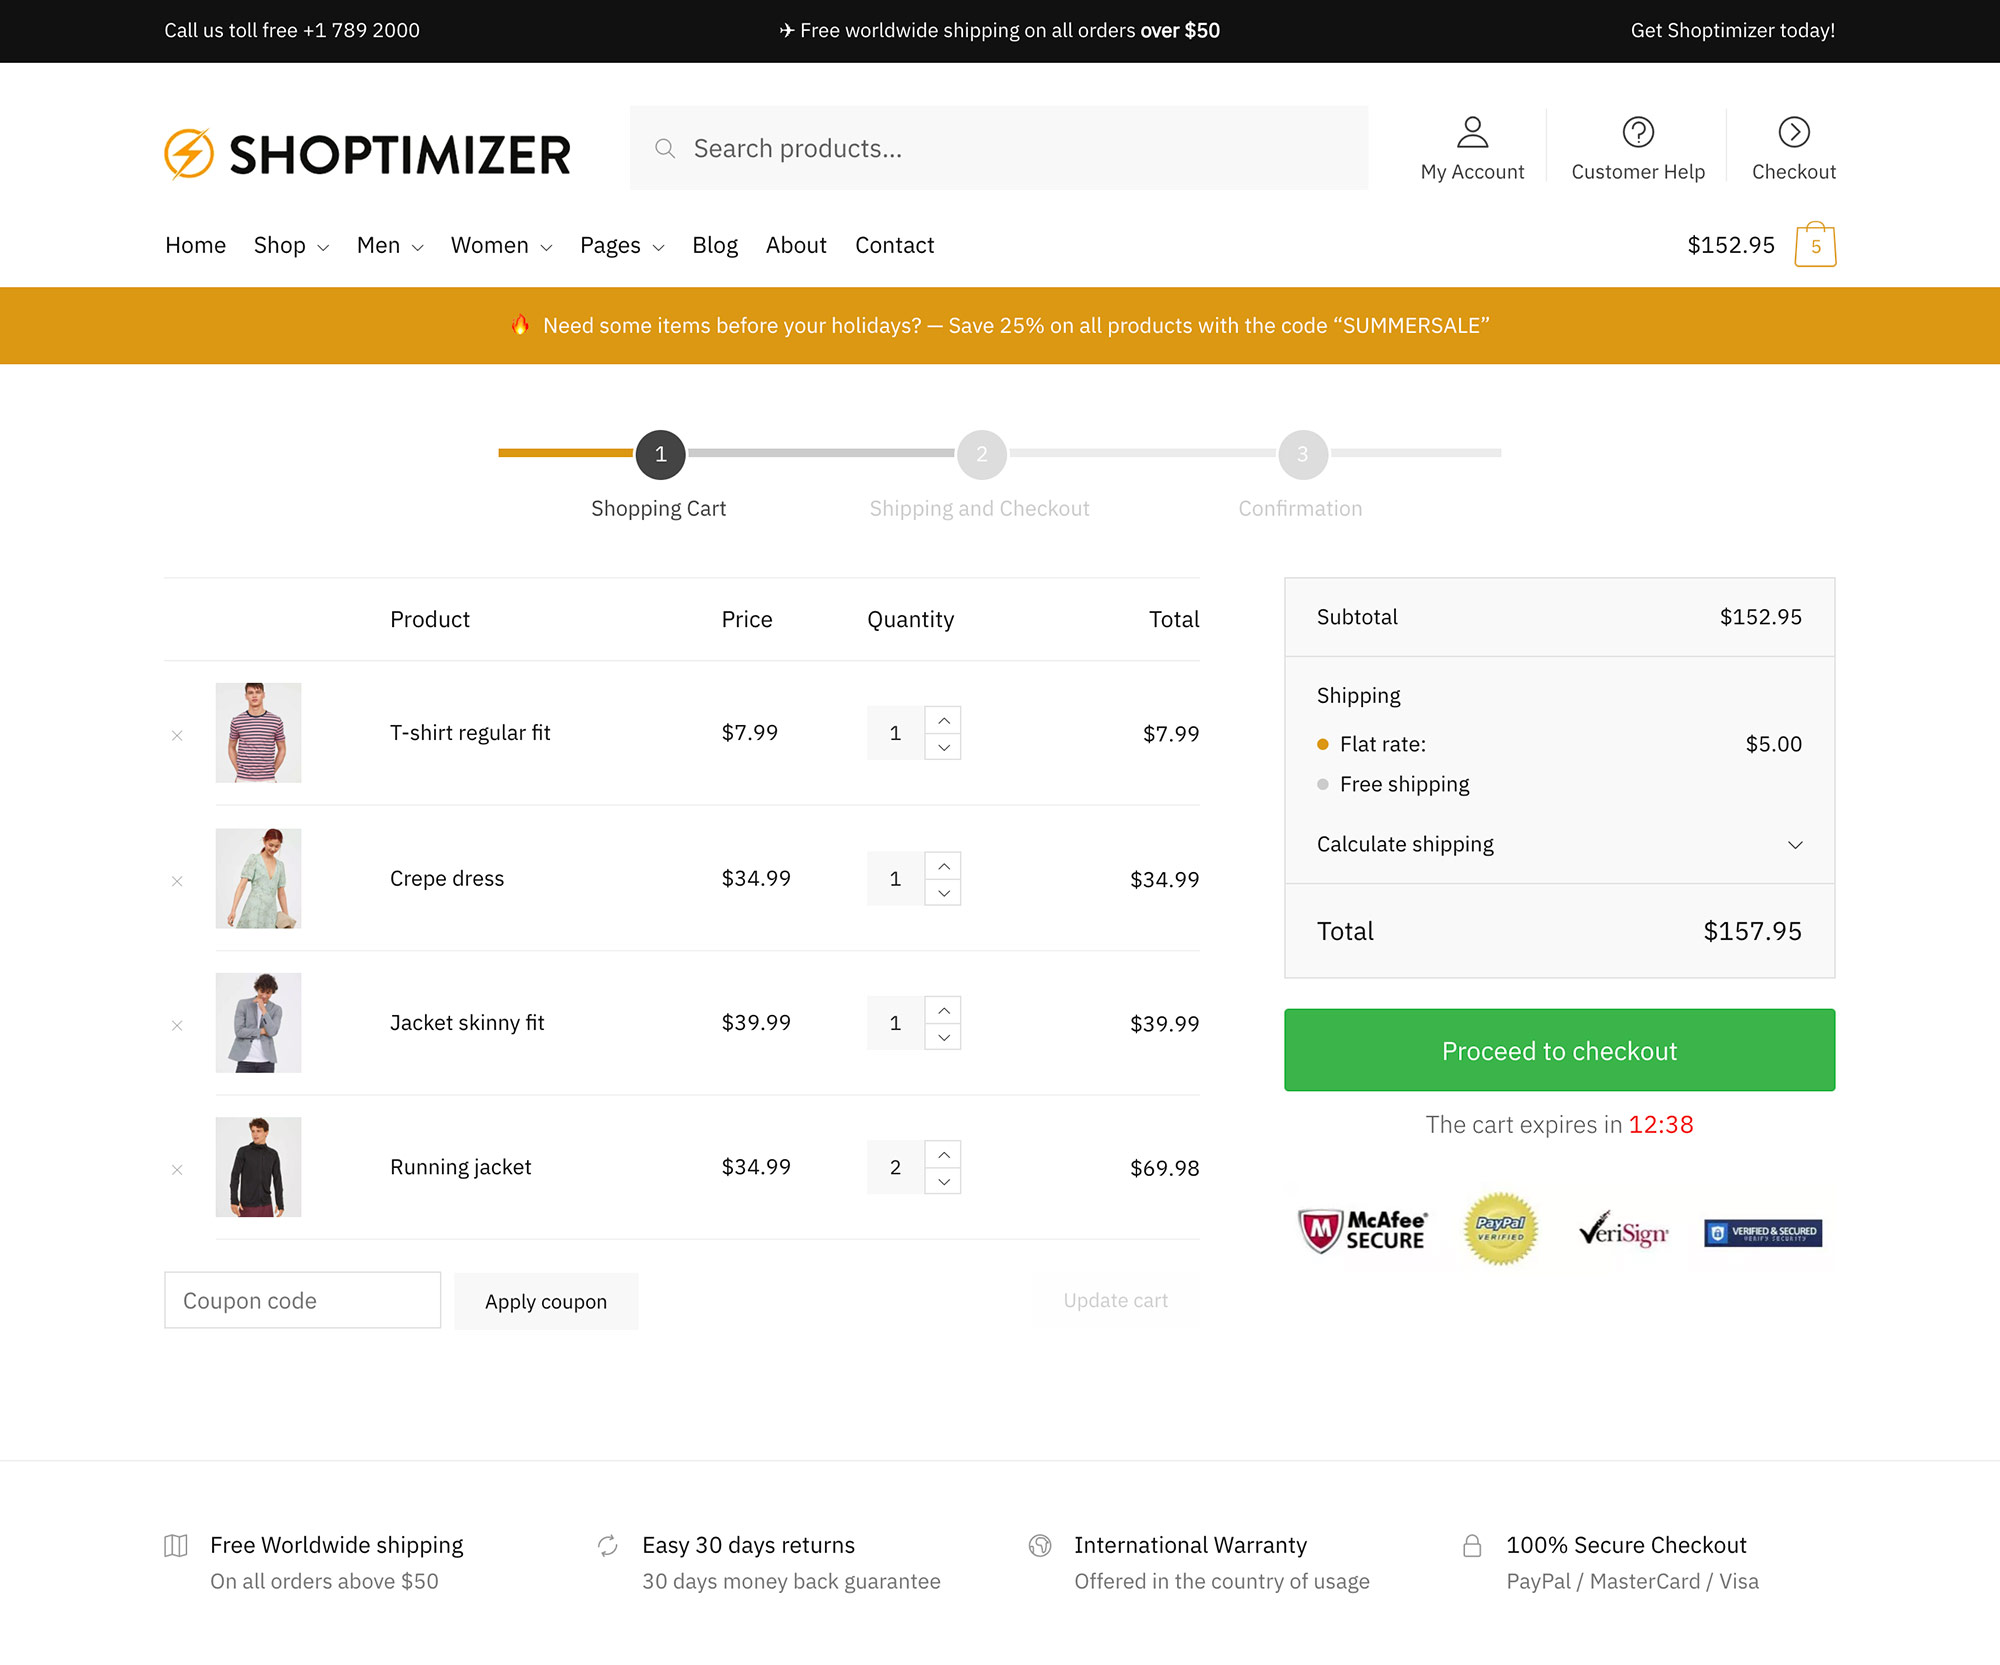Select the Flat rate shipping option
This screenshot has width=2000, height=1665.
pos(1323,744)
